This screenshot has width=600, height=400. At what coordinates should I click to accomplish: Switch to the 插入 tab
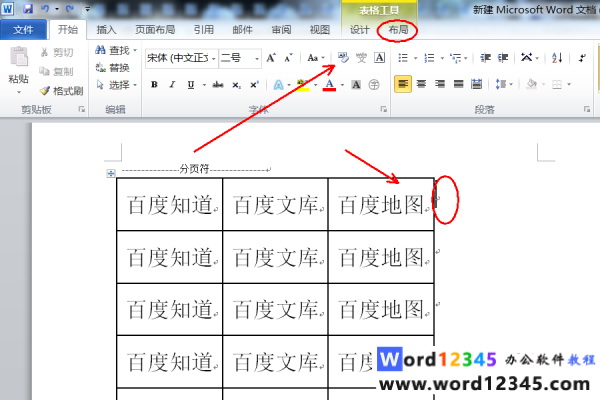tap(106, 29)
